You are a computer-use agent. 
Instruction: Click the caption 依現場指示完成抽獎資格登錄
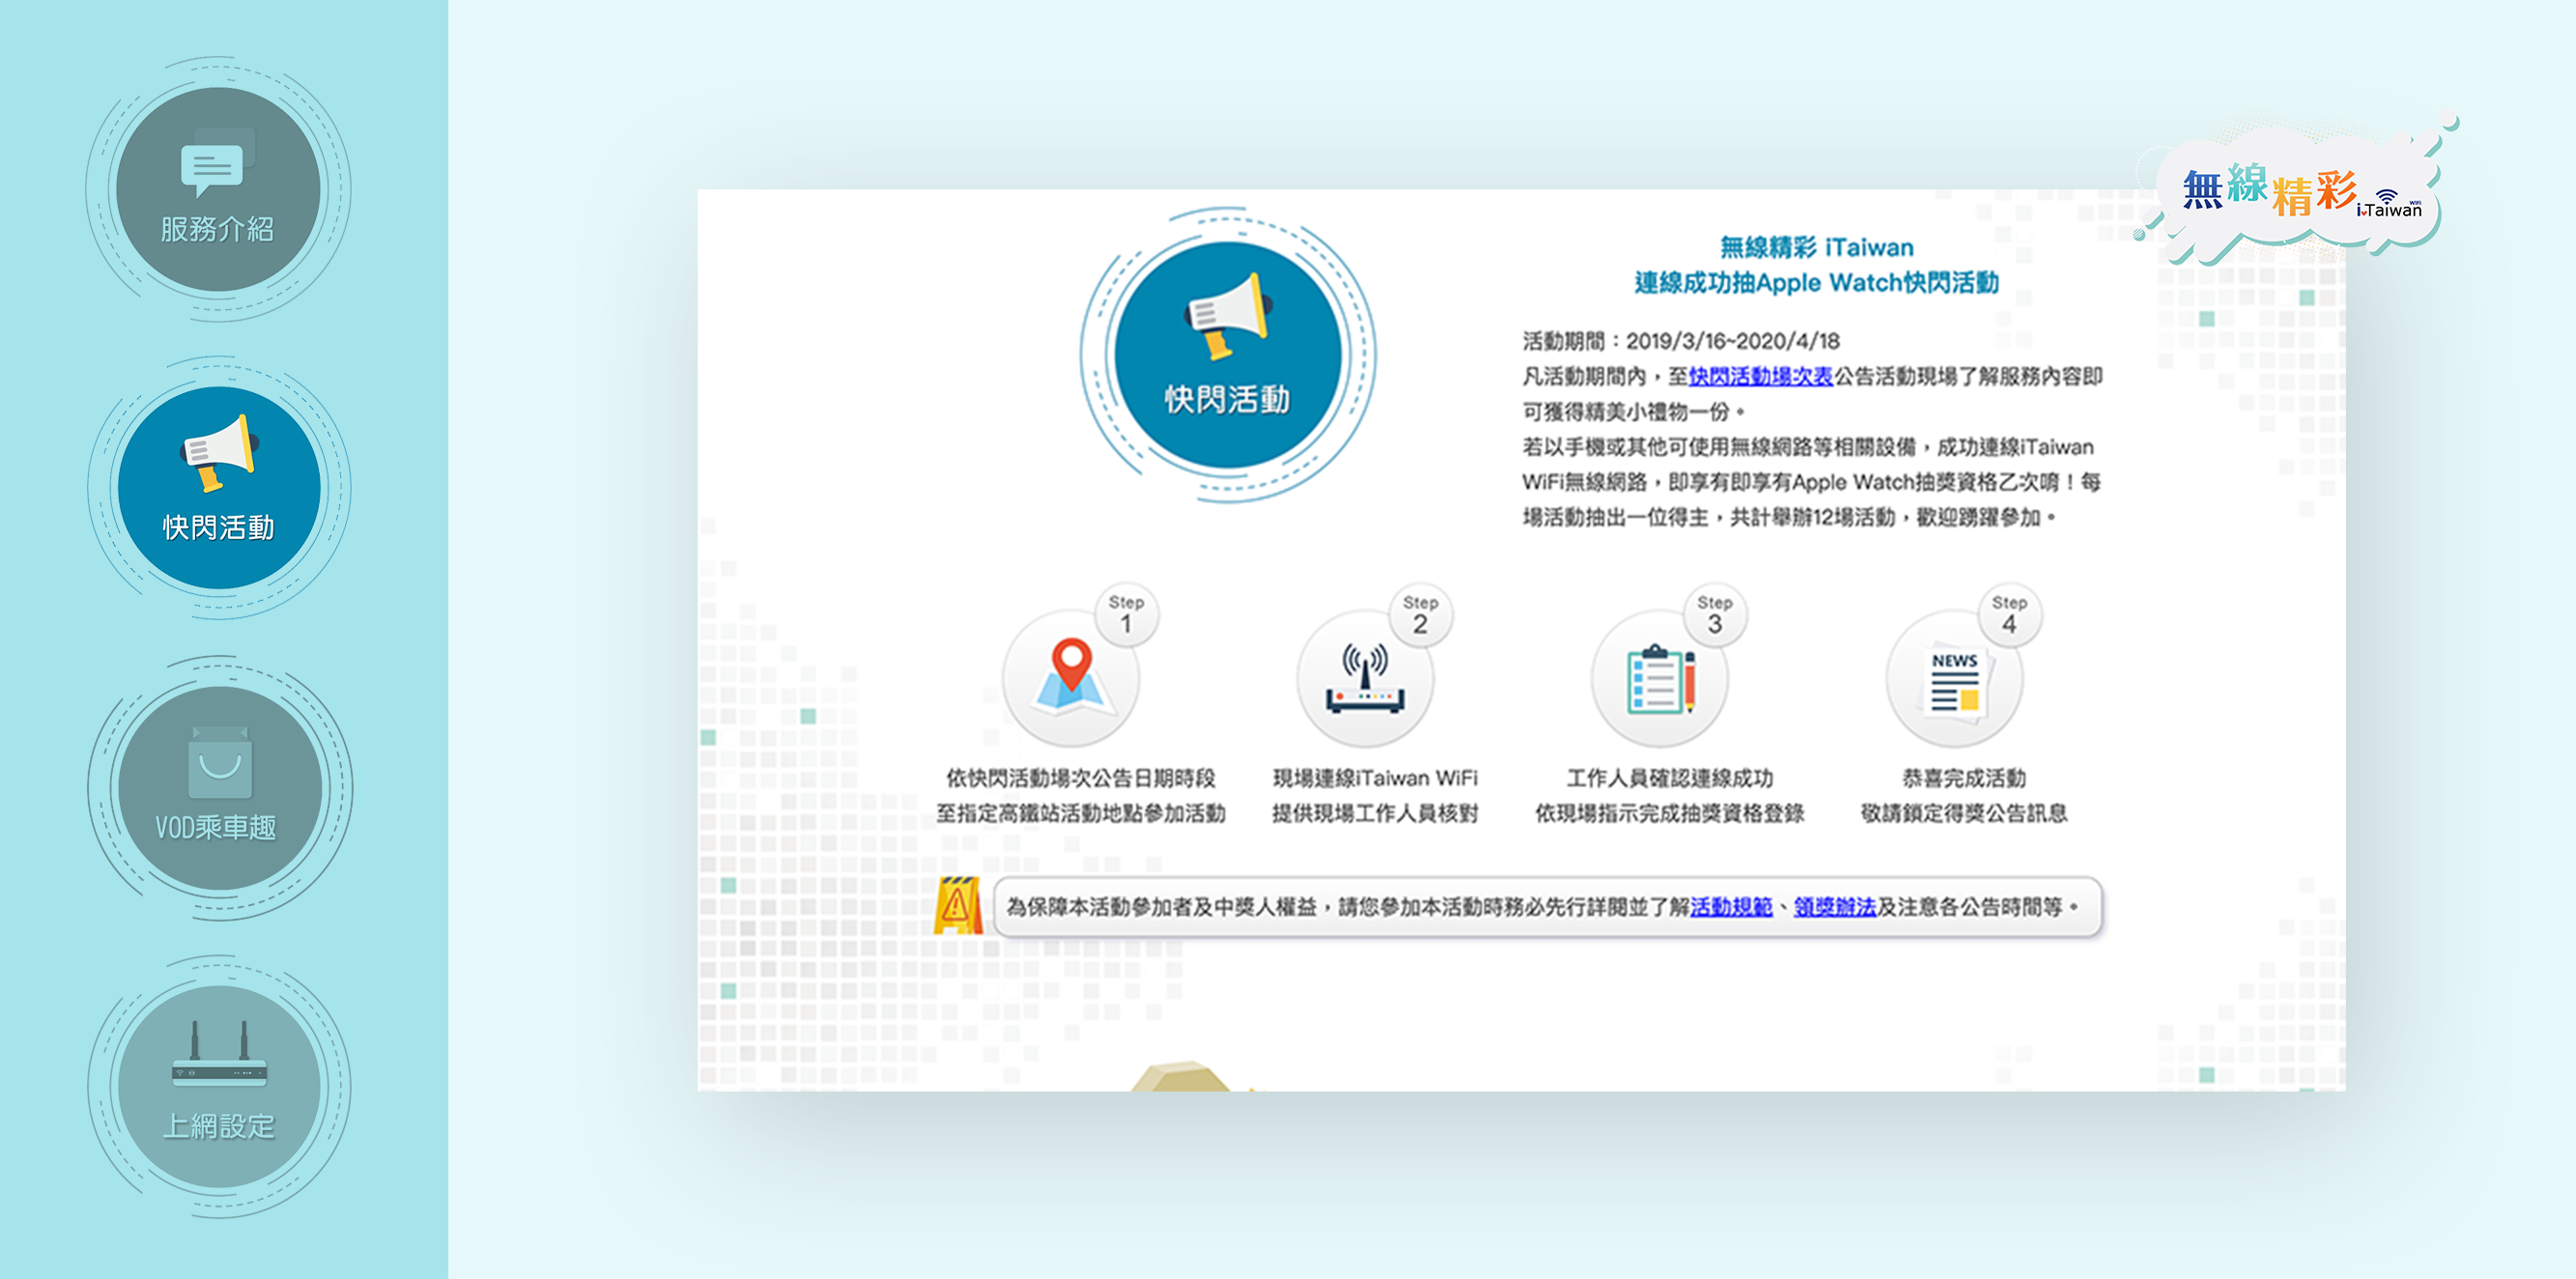pyautogui.click(x=1670, y=813)
